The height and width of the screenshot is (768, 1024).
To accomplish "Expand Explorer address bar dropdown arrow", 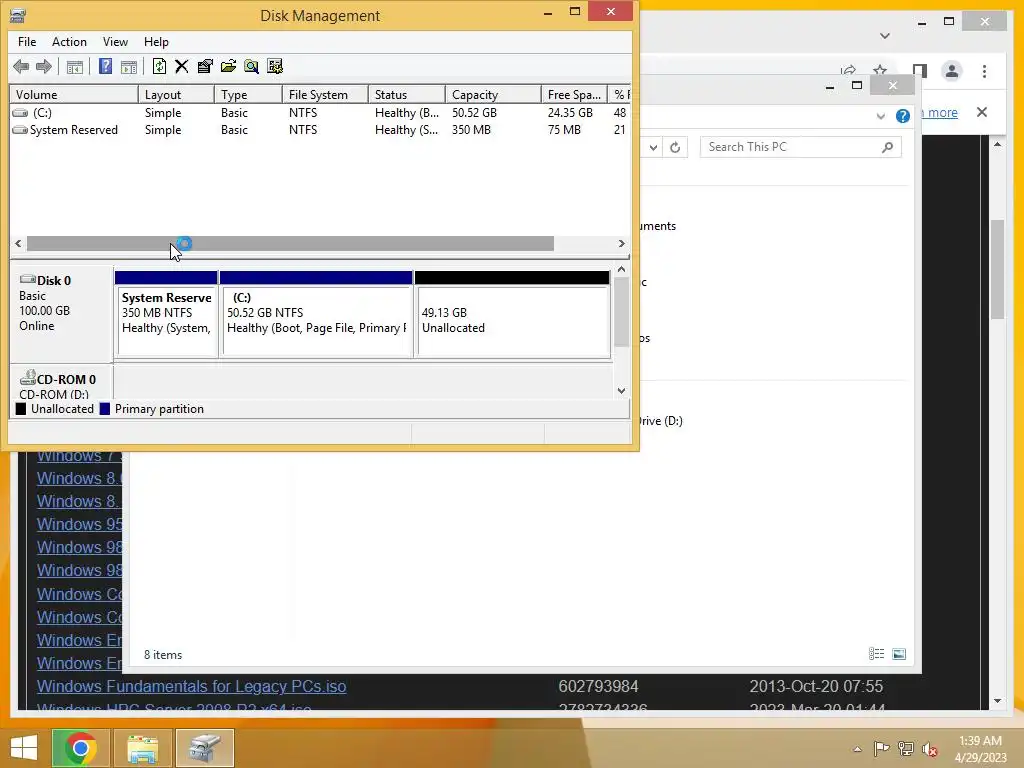I will tap(653, 148).
